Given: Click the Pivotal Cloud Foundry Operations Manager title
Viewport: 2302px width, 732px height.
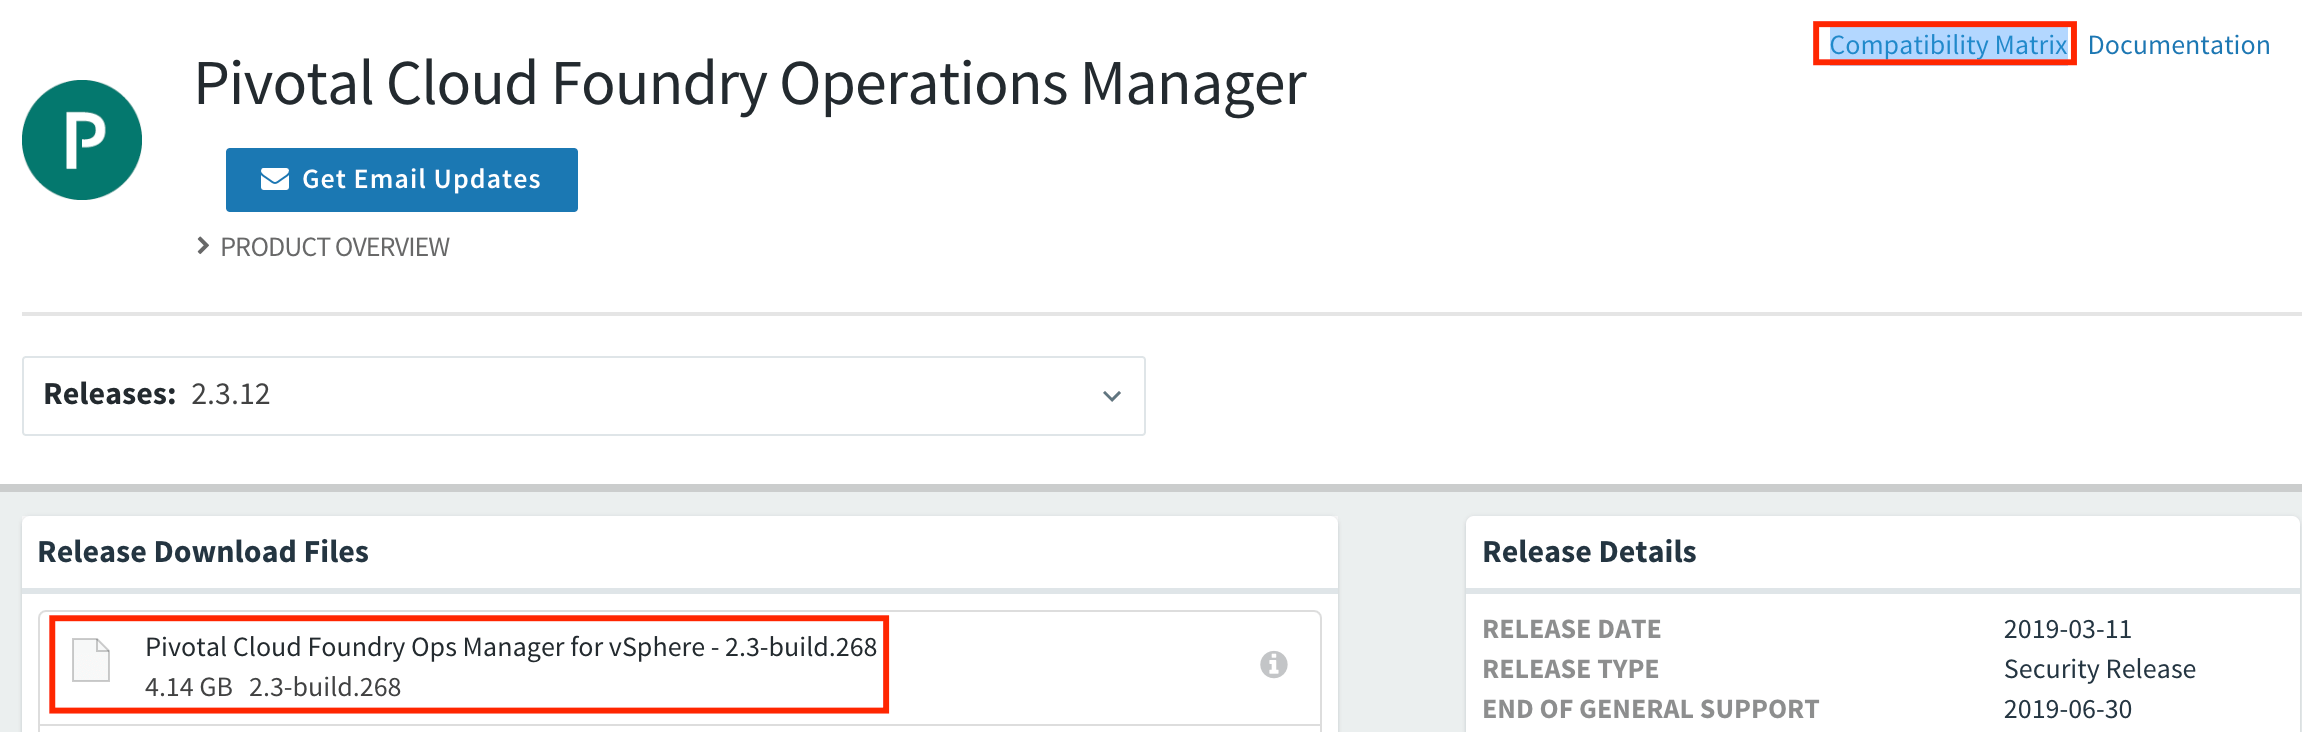Looking at the screenshot, I should 749,83.
